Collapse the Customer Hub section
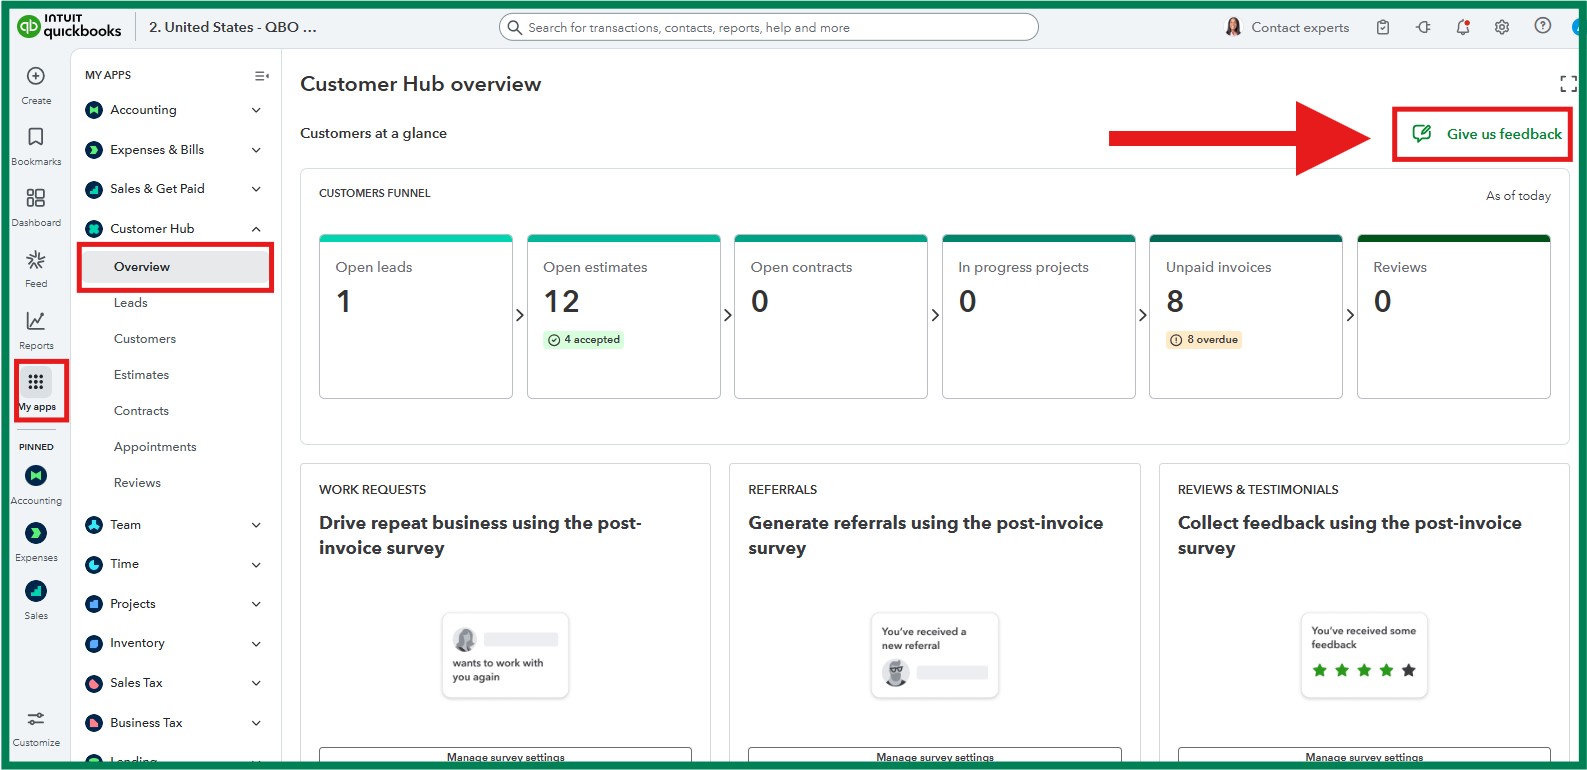This screenshot has width=1587, height=770. (x=176, y=229)
